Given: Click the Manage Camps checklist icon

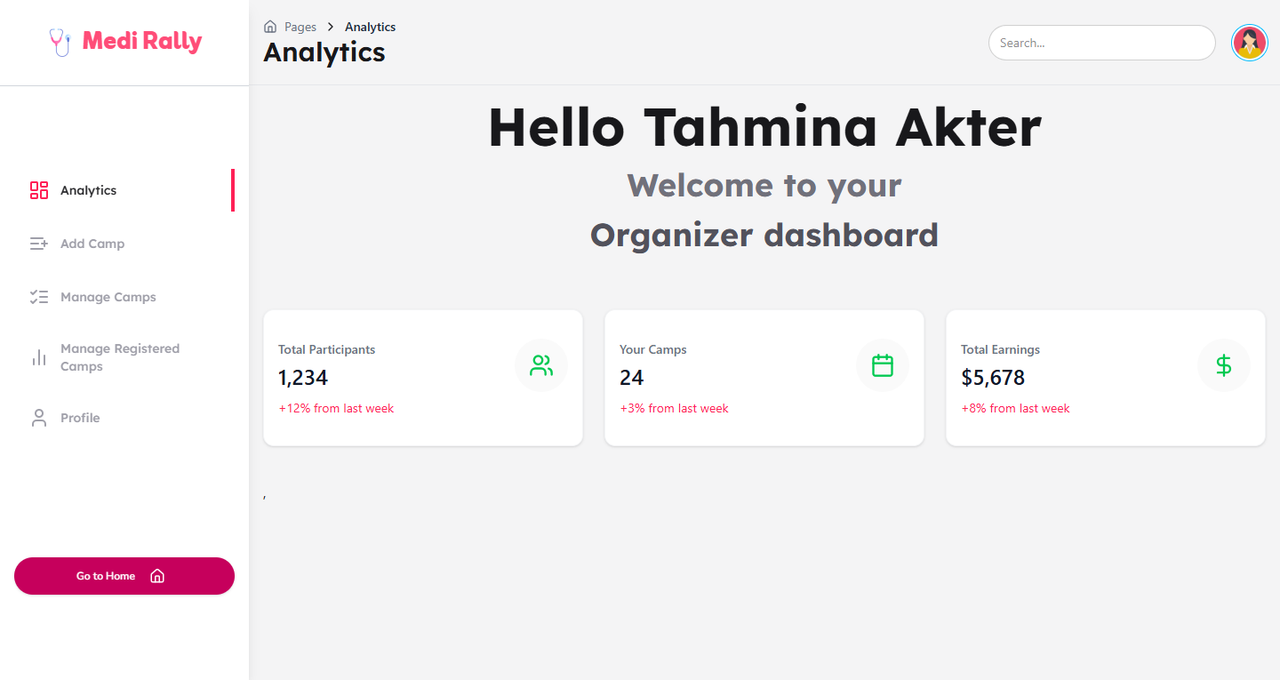Looking at the screenshot, I should [39, 297].
